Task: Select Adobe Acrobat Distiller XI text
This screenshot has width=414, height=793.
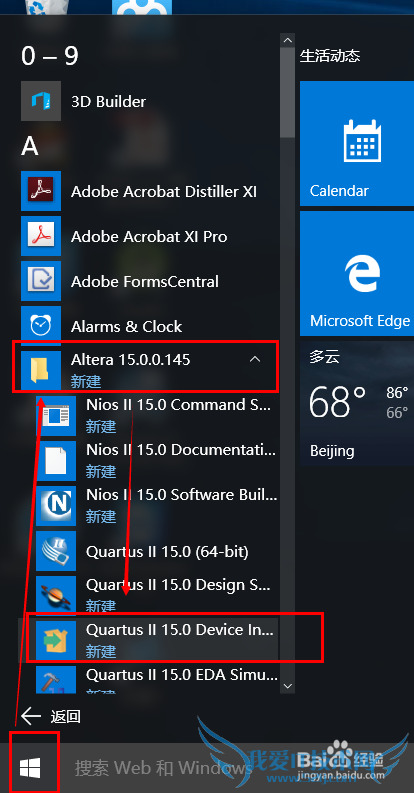Action: pos(164,191)
